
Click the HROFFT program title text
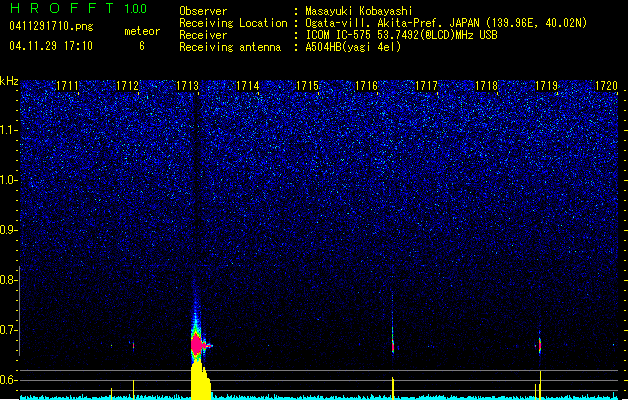pos(62,8)
